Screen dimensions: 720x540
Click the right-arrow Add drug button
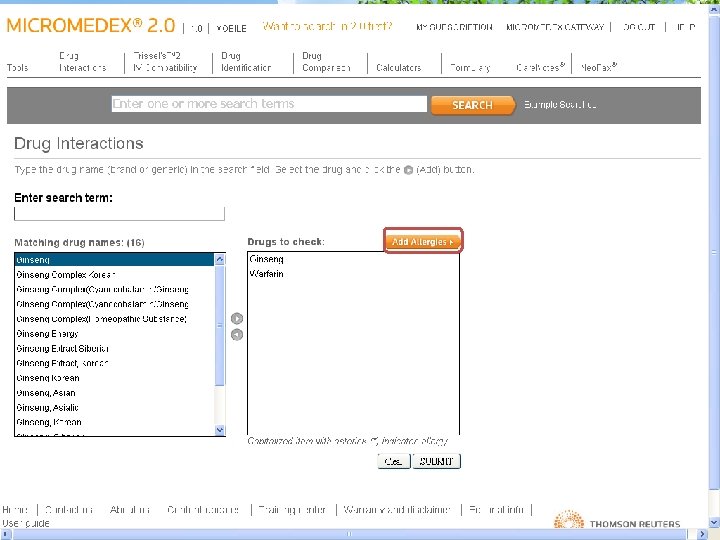(236, 318)
